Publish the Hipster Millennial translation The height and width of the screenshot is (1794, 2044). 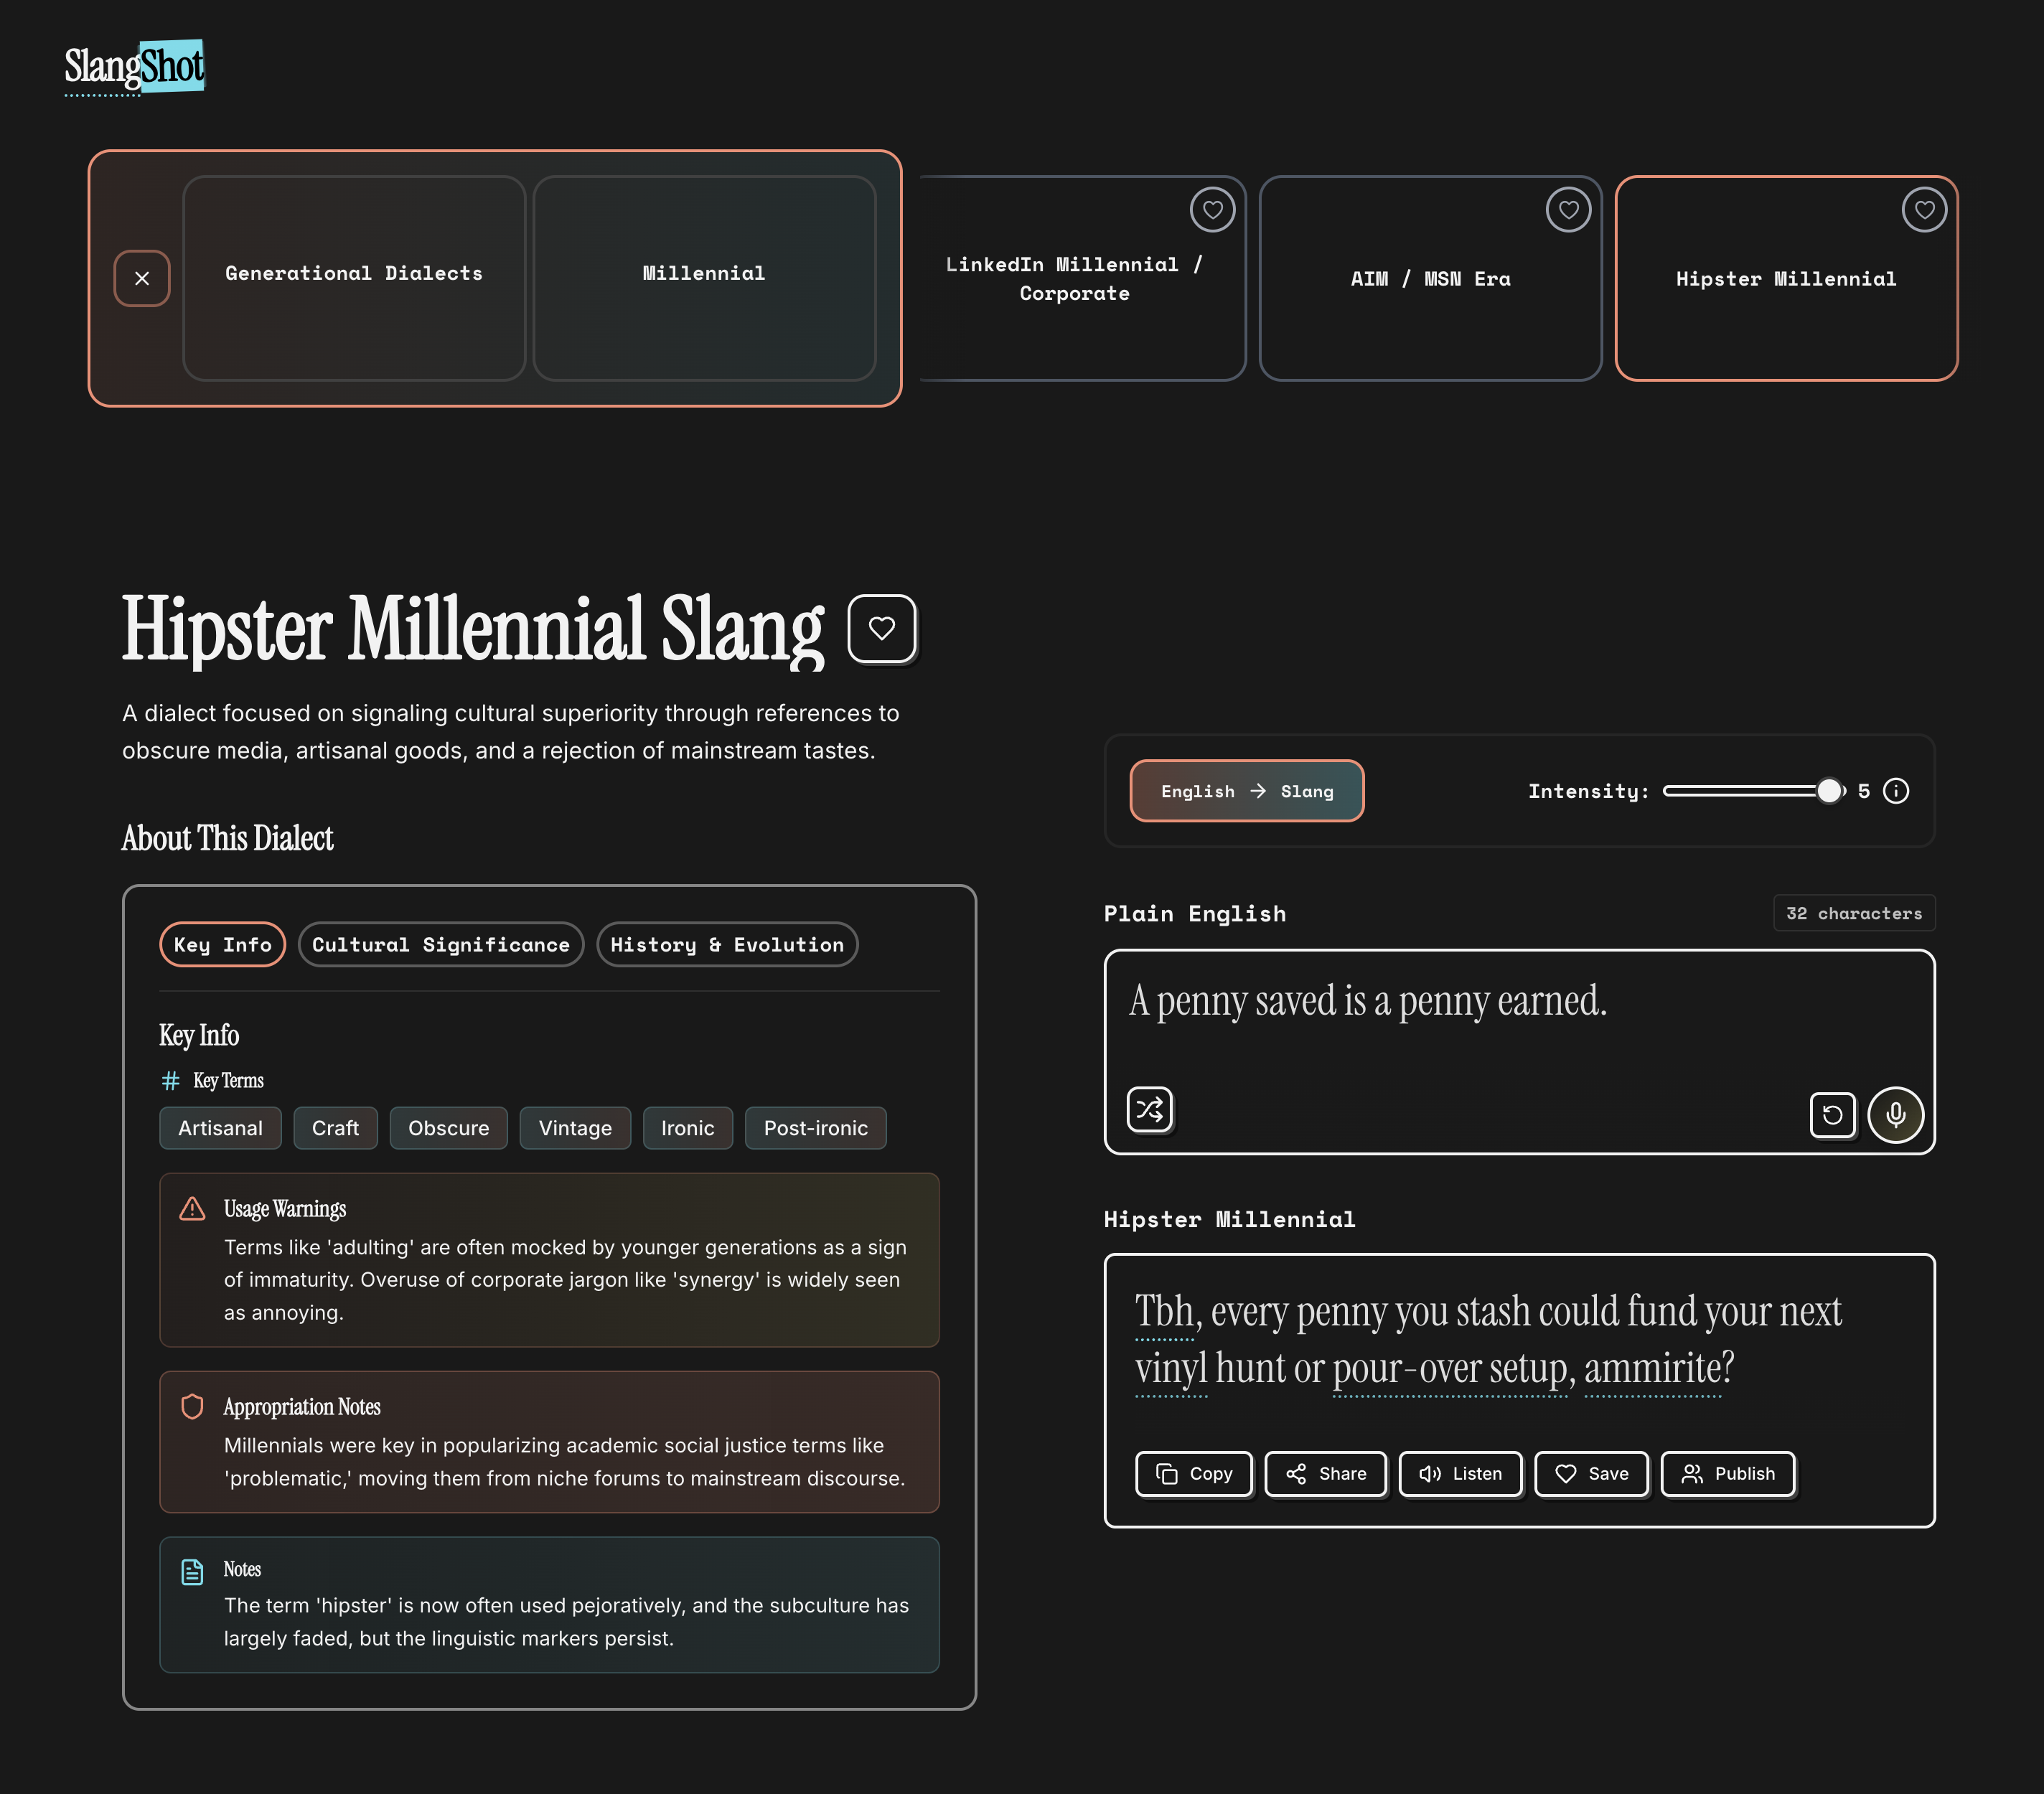click(1728, 1473)
